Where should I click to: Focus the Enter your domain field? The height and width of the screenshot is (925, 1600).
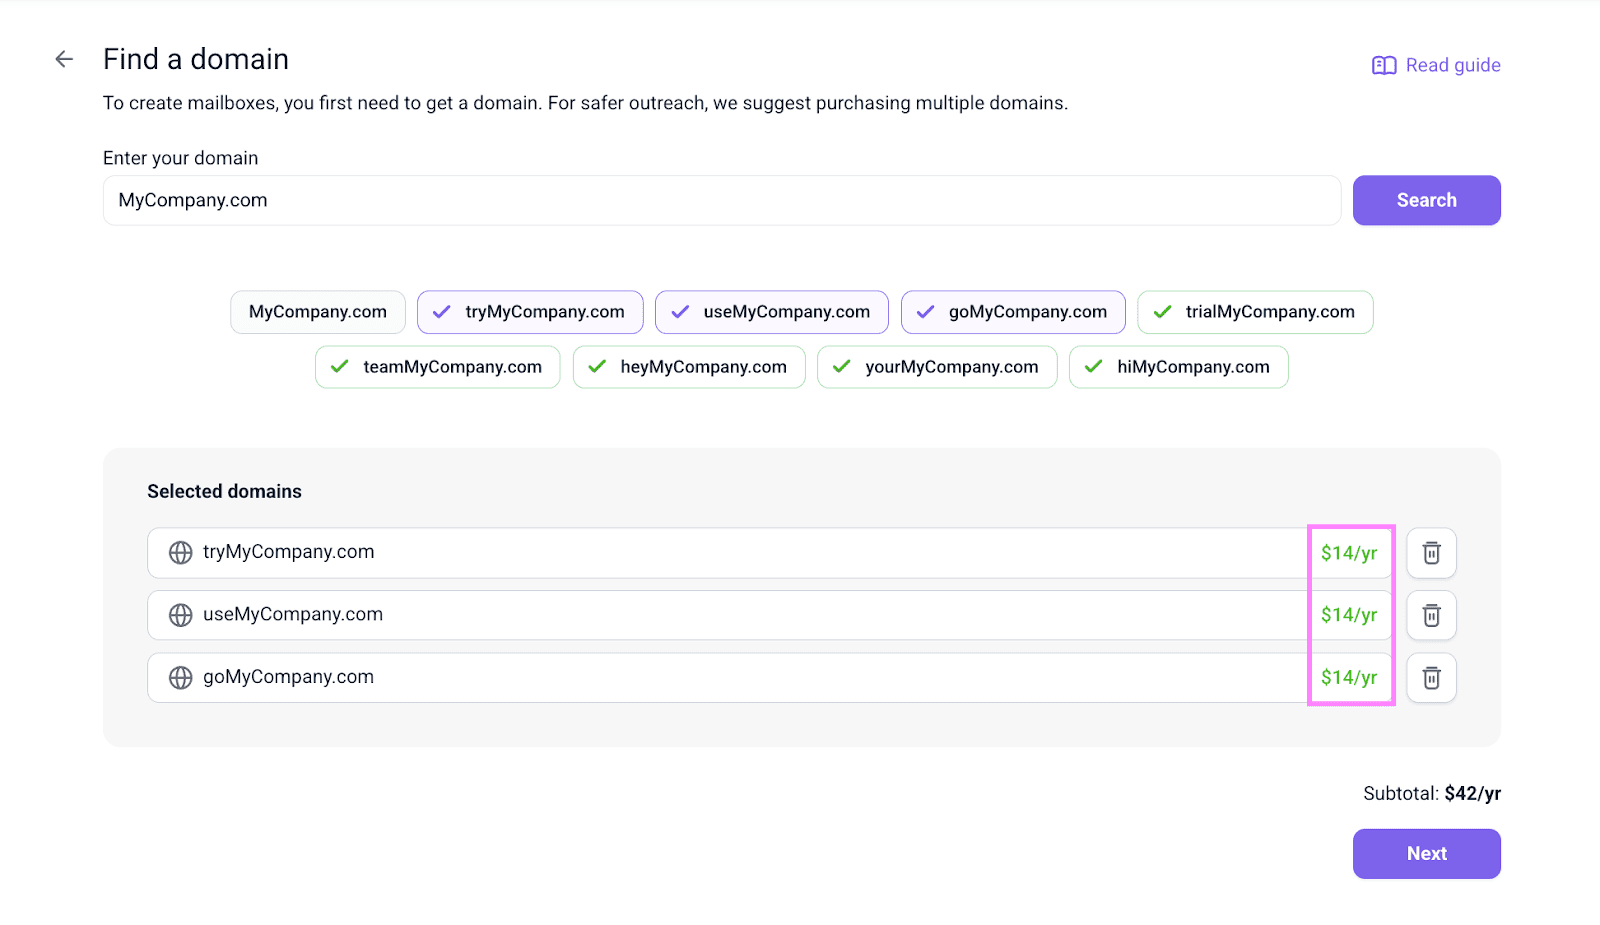(x=720, y=201)
